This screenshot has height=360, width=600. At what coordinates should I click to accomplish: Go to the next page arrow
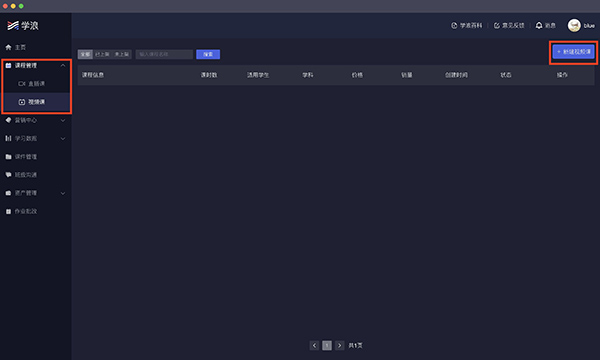pyautogui.click(x=339, y=345)
